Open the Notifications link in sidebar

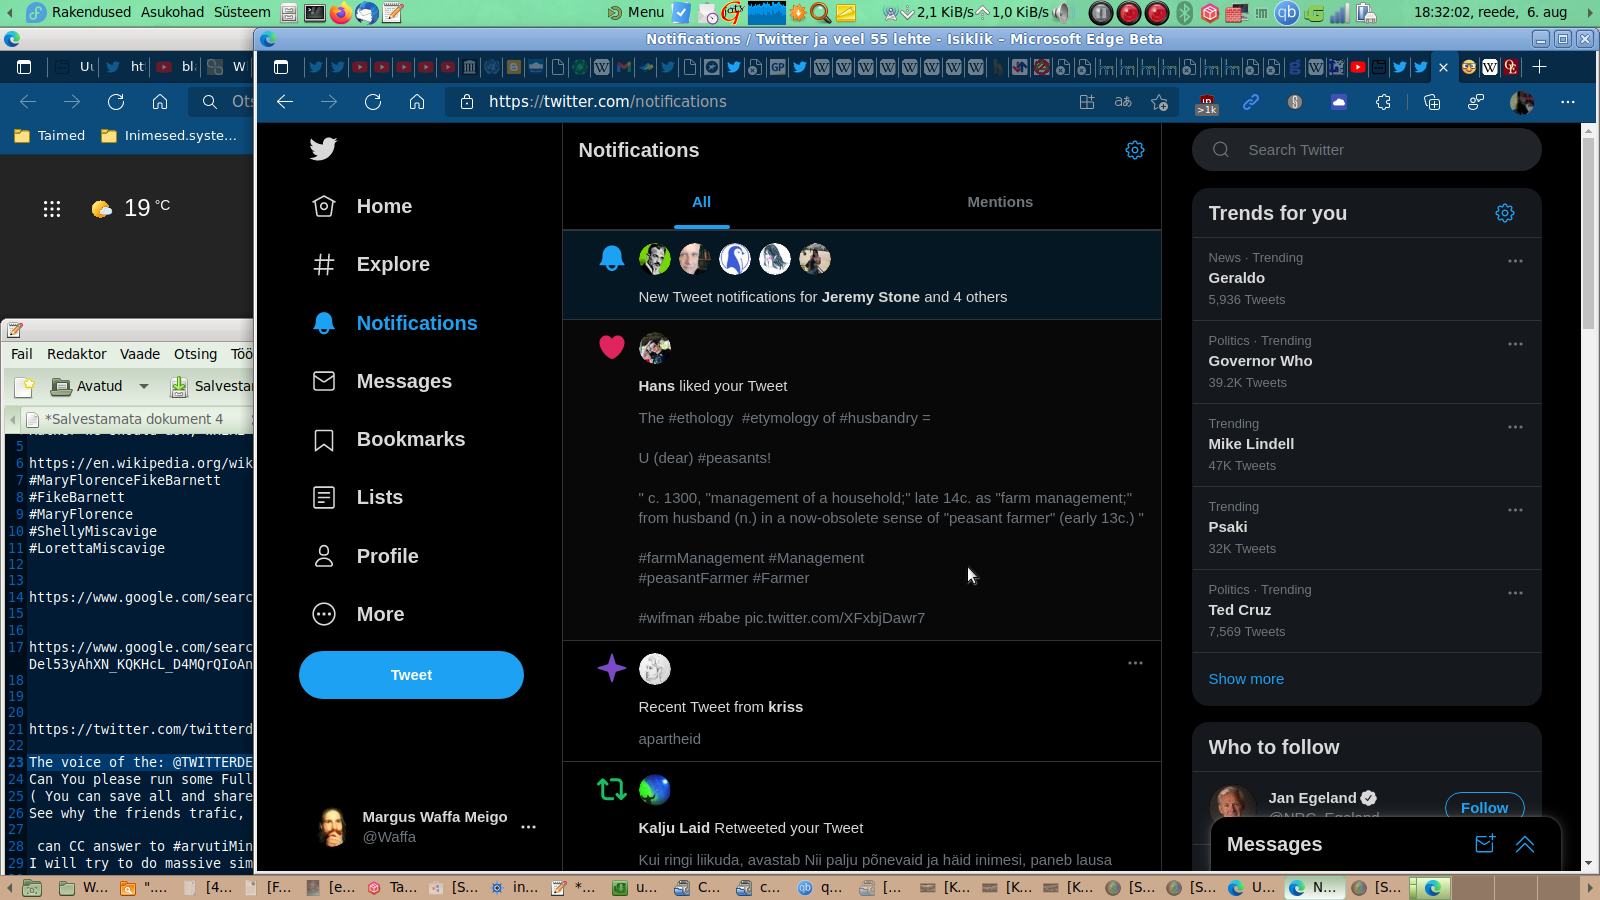395,323
